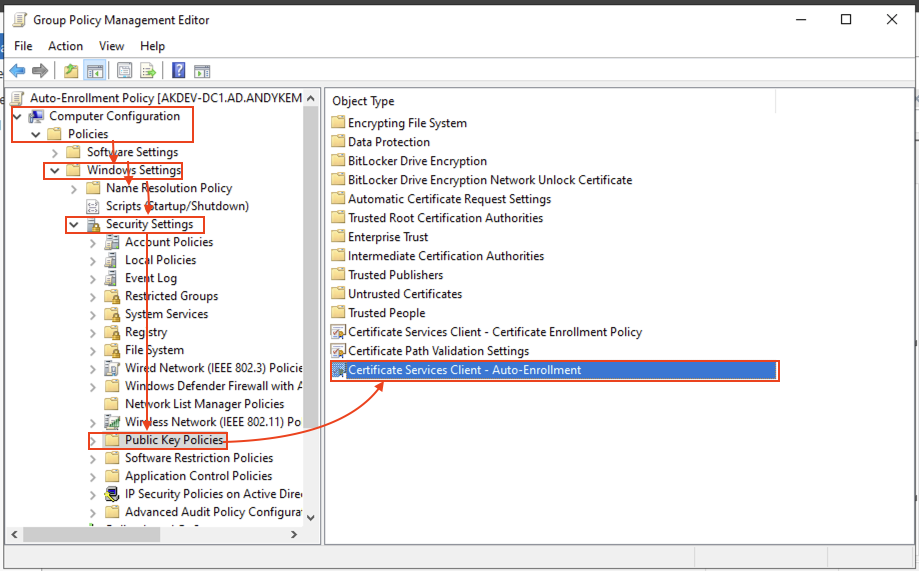This screenshot has width=919, height=571.
Task: Select Trusted Publishers folder
Action: click(396, 275)
